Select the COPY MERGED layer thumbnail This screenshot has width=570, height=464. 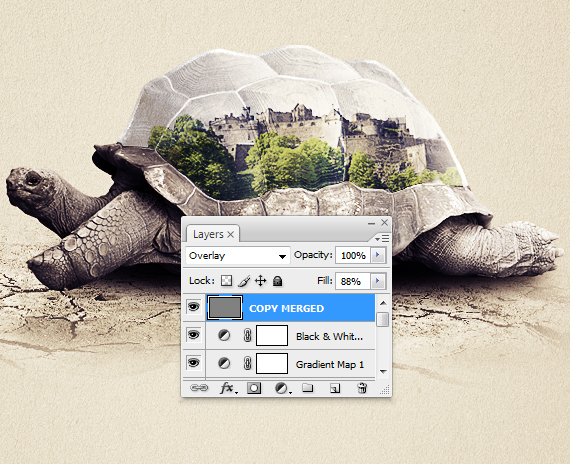tap(225, 308)
